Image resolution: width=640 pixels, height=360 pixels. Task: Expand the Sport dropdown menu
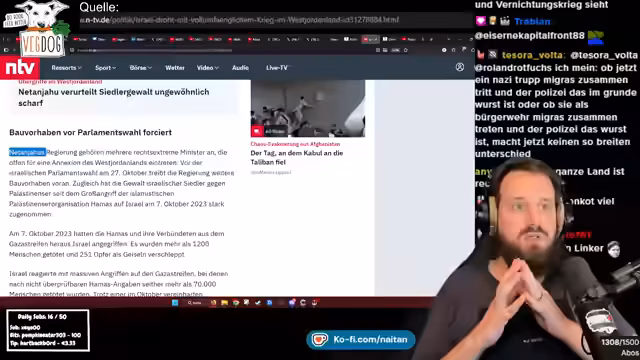[x=105, y=68]
